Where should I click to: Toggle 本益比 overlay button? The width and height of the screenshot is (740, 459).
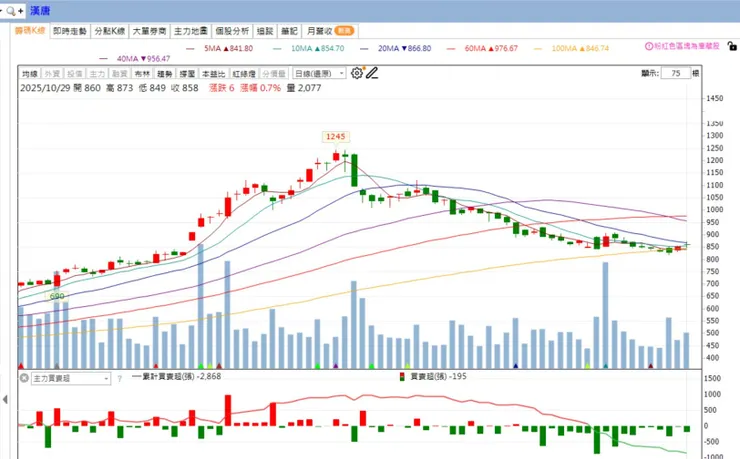click(214, 74)
